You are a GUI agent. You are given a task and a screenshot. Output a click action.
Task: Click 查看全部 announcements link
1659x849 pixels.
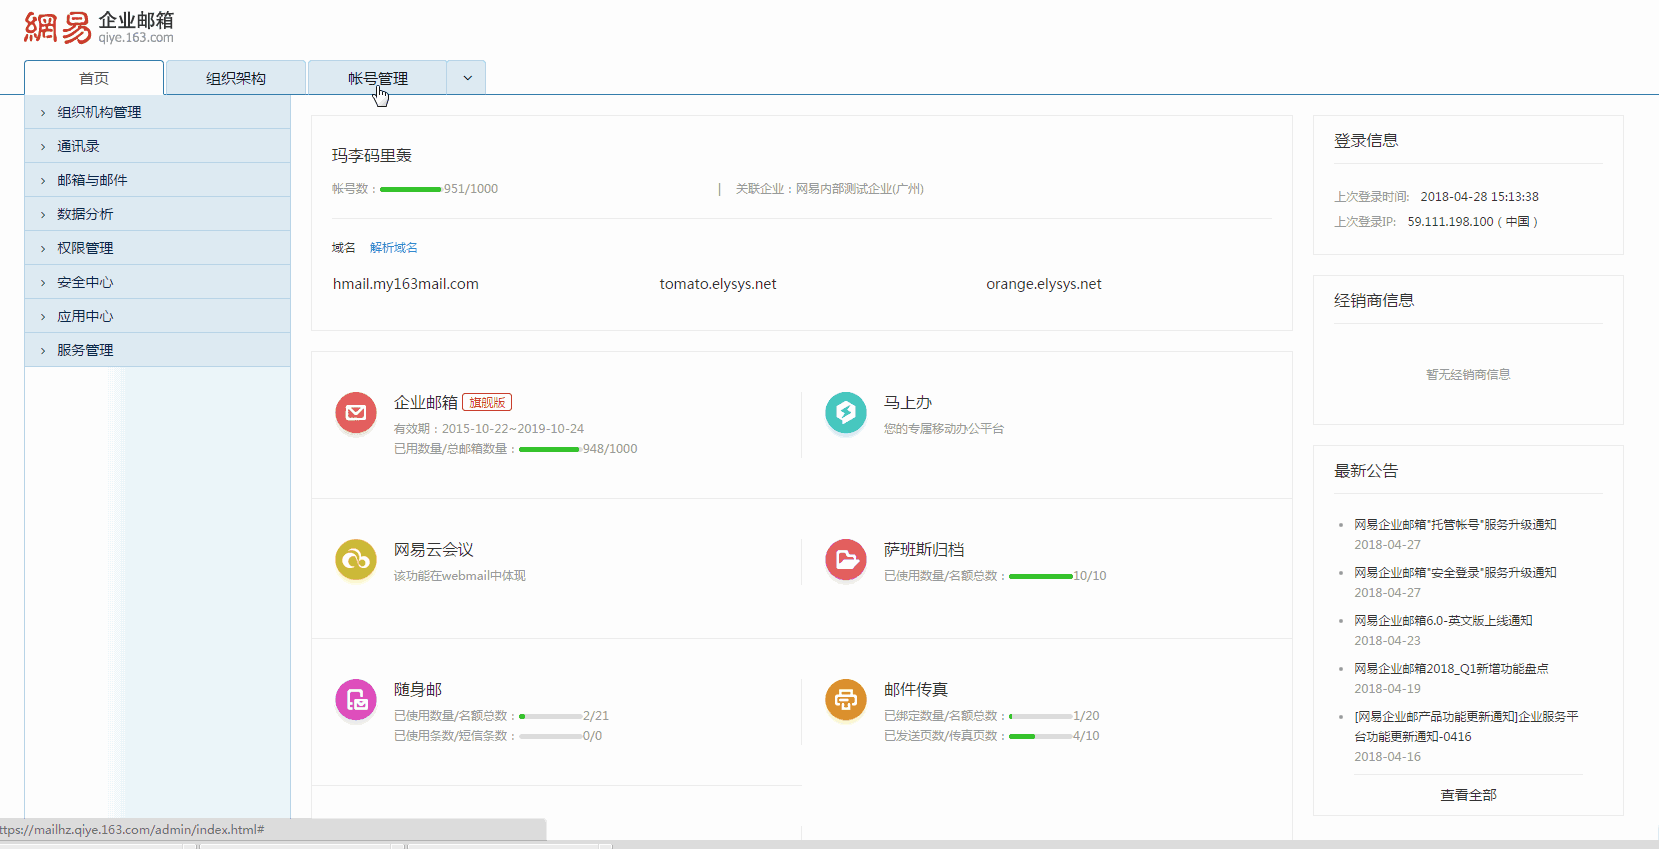point(1468,795)
